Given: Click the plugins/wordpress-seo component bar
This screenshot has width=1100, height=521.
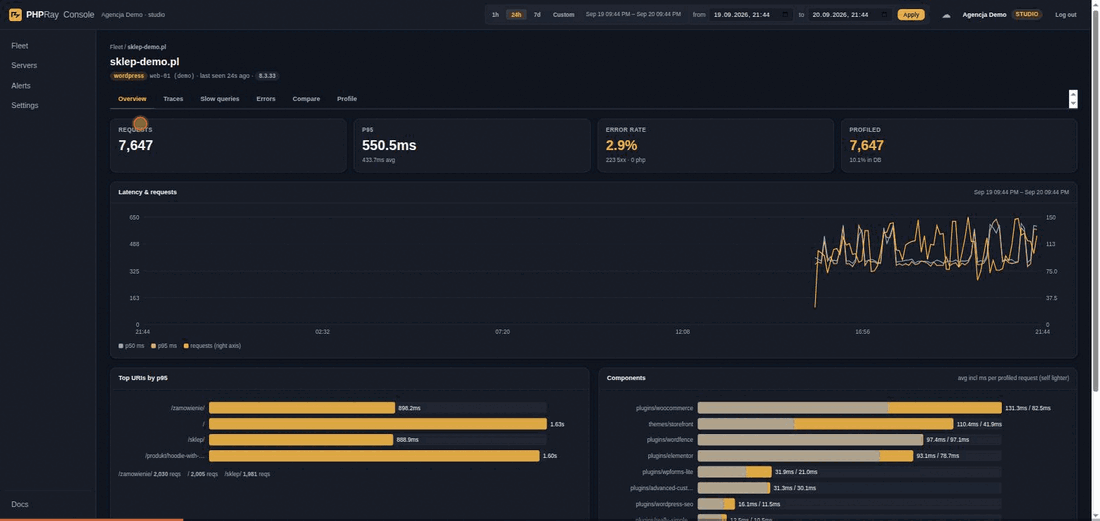Looking at the screenshot, I should point(716,504).
